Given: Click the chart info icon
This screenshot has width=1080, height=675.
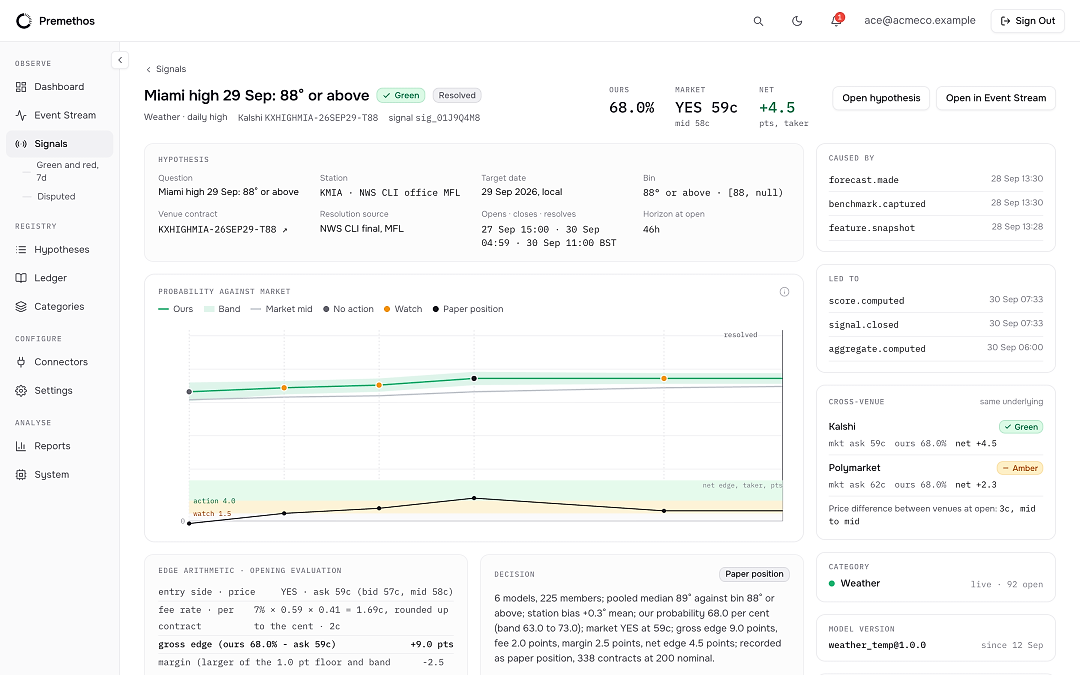Looking at the screenshot, I should [784, 292].
